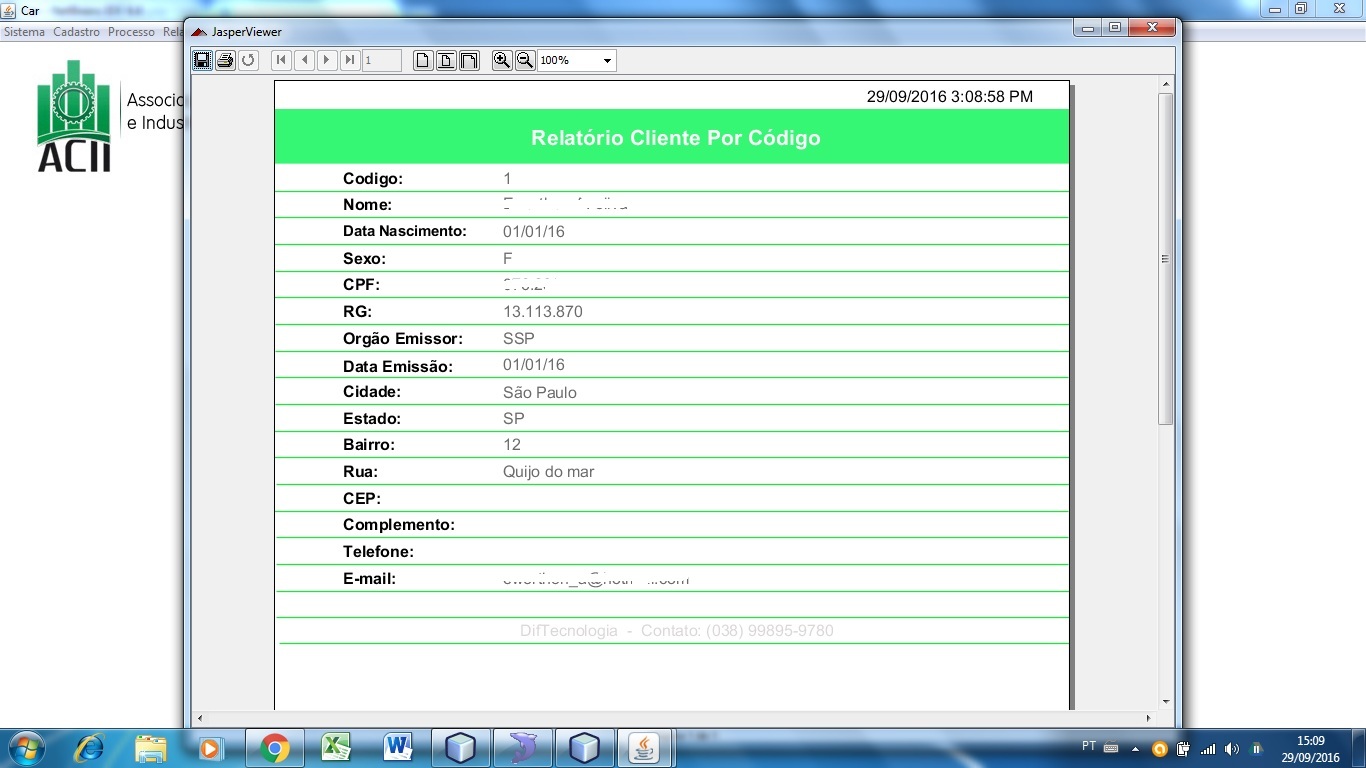Open the 100% zoom ratio dropdown
Image resolution: width=1366 pixels, height=768 pixels.
point(577,60)
